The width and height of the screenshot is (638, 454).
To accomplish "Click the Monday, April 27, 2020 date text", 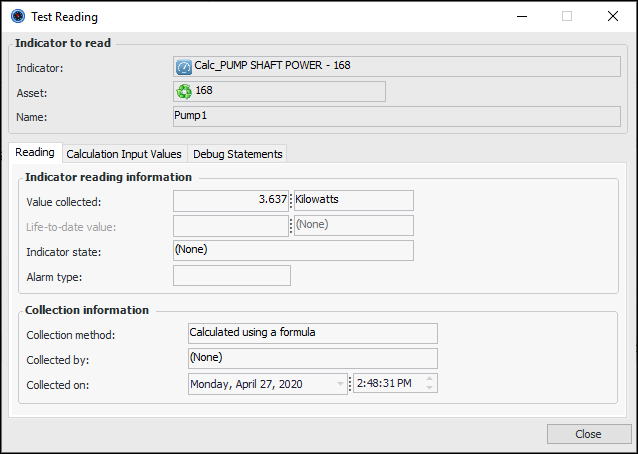I will (x=246, y=384).
